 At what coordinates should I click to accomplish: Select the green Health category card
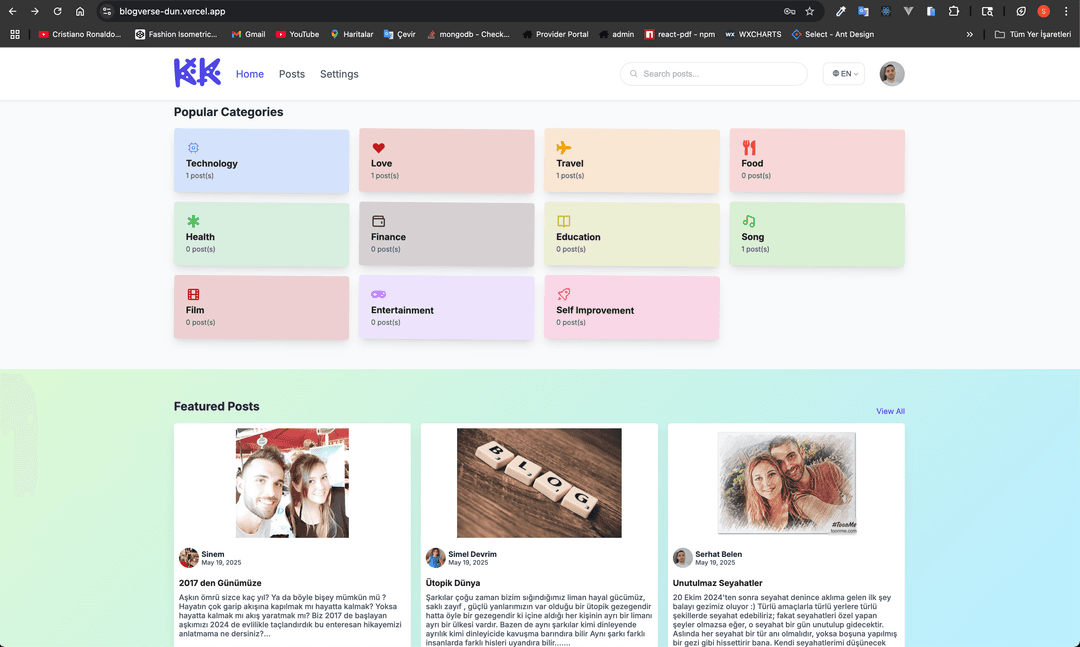pos(261,235)
